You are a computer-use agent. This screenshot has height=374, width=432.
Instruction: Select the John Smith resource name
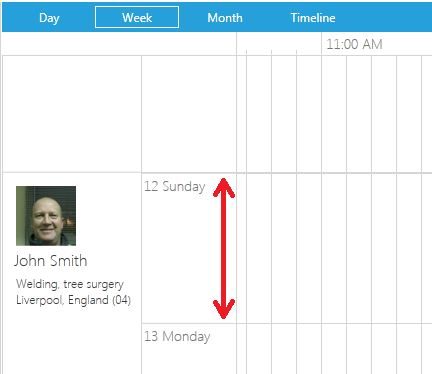[x=51, y=261]
